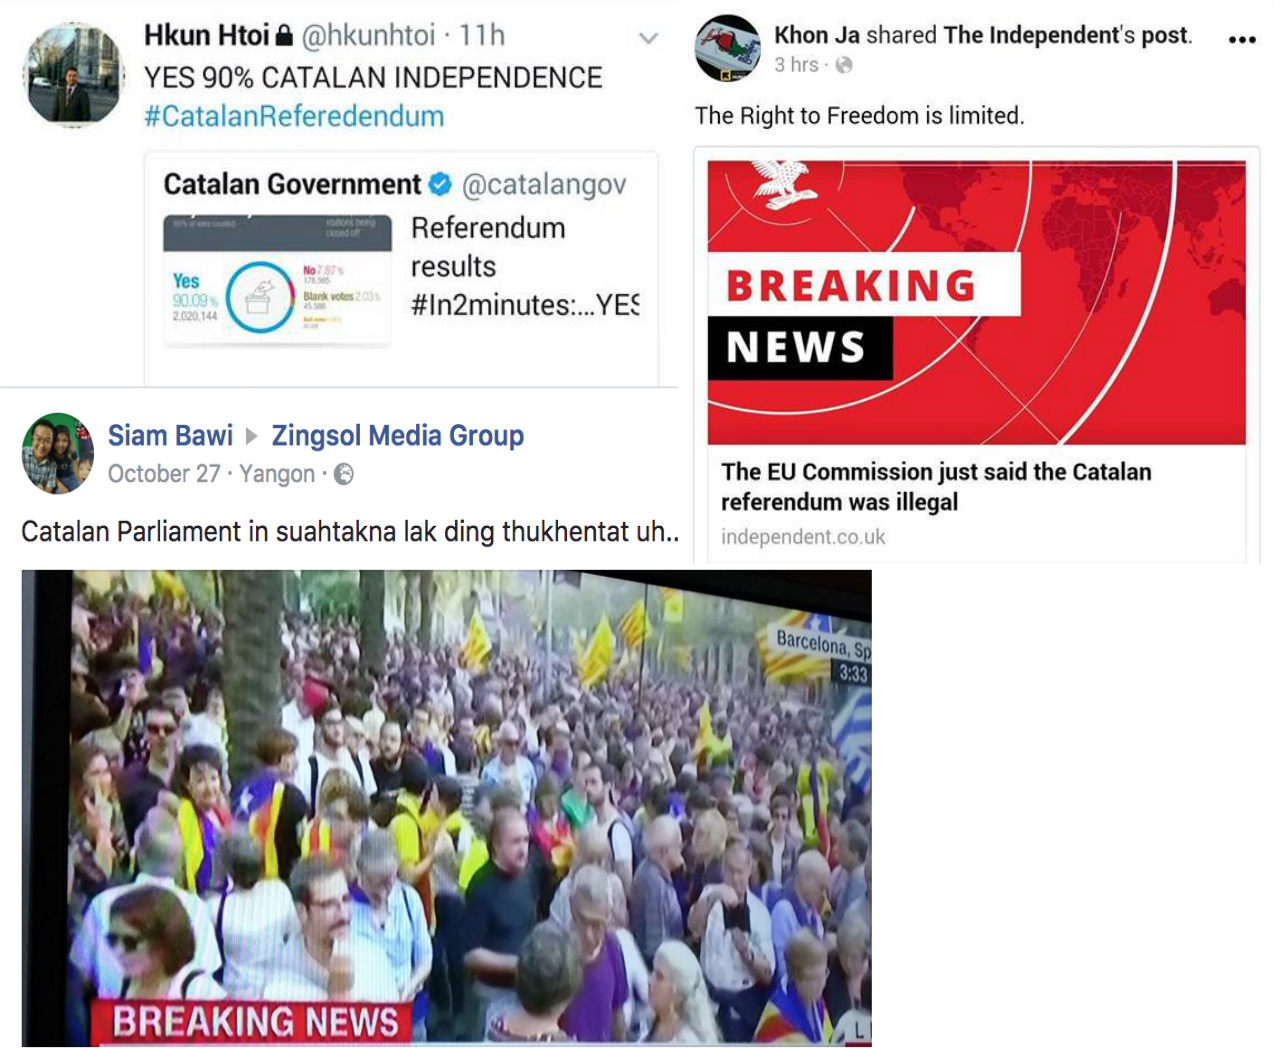Open the #CatalanReferedendum hashtag
The height and width of the screenshot is (1049, 1275).
pos(294,116)
